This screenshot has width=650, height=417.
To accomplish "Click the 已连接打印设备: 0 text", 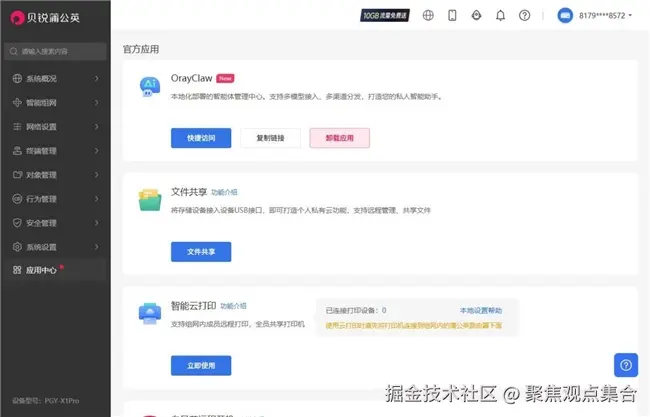I will (356, 310).
